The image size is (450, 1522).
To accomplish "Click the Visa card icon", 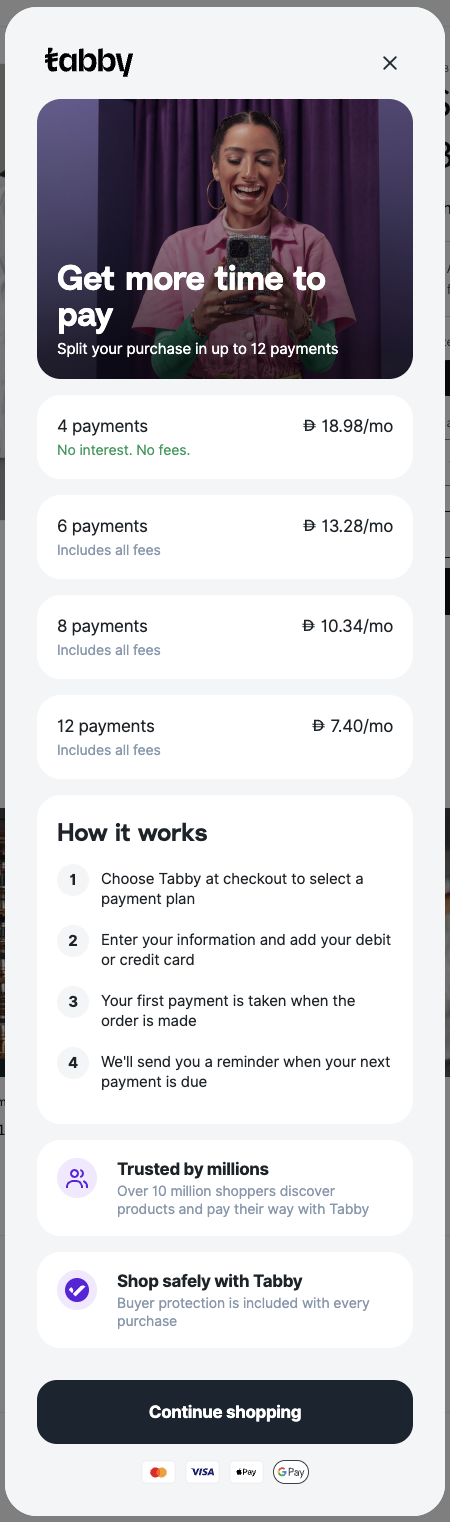I will (203, 1472).
